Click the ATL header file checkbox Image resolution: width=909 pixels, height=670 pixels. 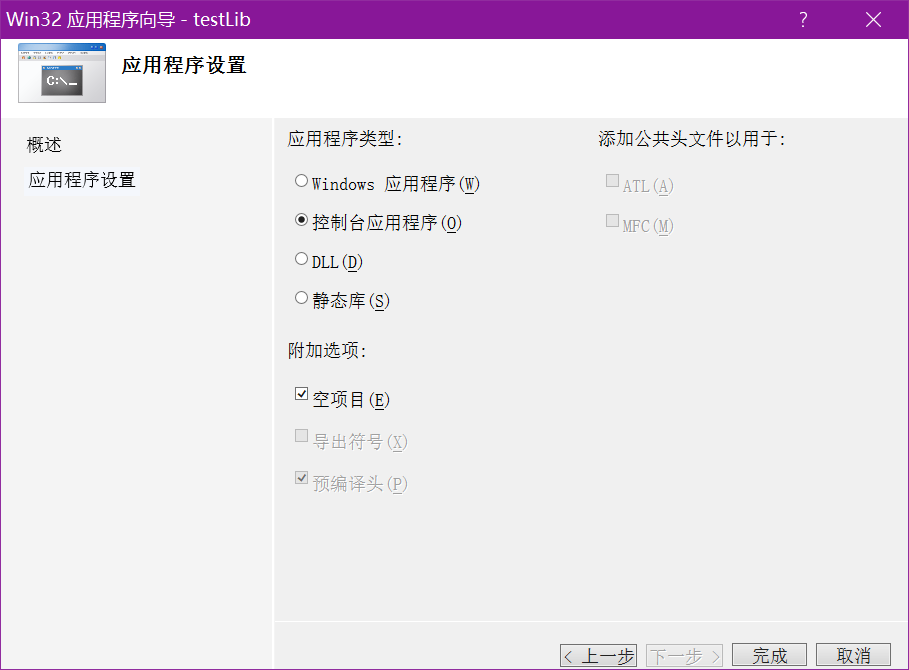coord(612,181)
